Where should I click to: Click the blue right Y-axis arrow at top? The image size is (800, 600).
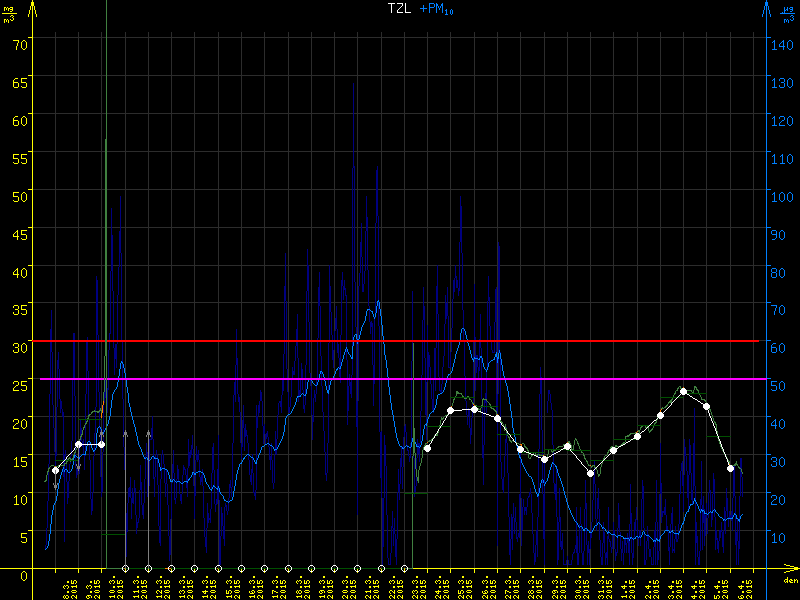point(766,10)
